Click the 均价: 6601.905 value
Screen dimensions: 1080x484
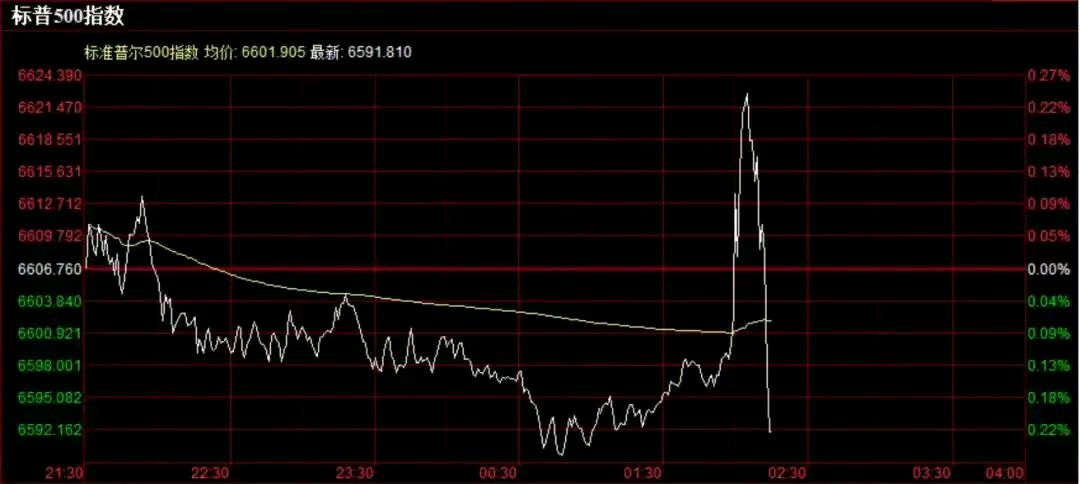pyautogui.click(x=254, y=52)
